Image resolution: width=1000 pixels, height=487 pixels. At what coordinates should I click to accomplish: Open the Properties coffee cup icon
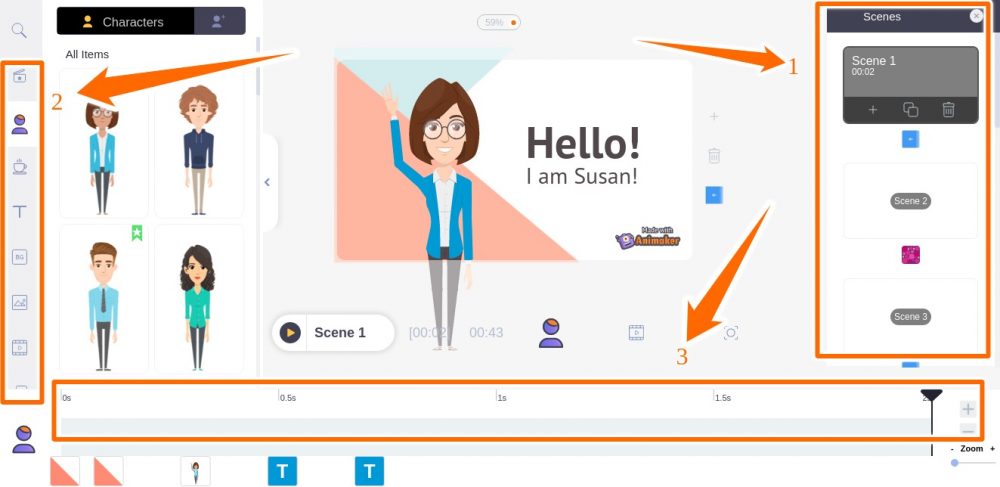[x=20, y=166]
